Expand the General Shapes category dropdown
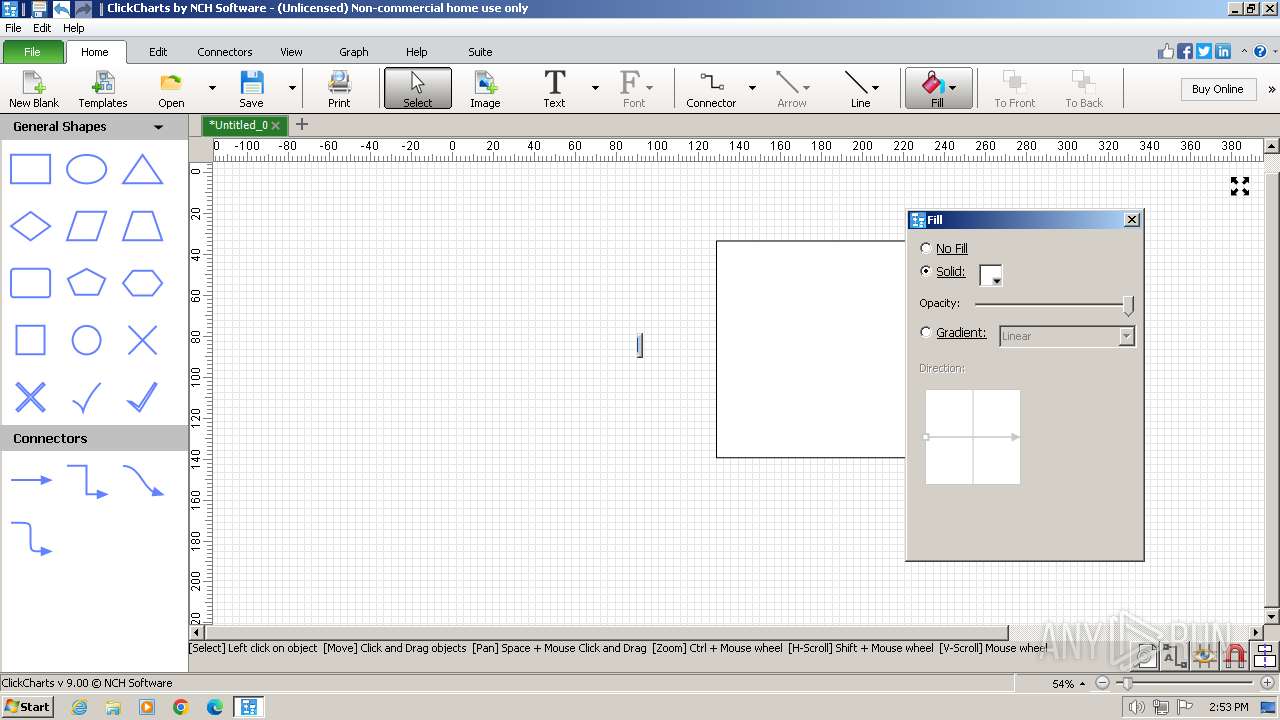This screenshot has height=720, width=1280. pyautogui.click(x=158, y=127)
